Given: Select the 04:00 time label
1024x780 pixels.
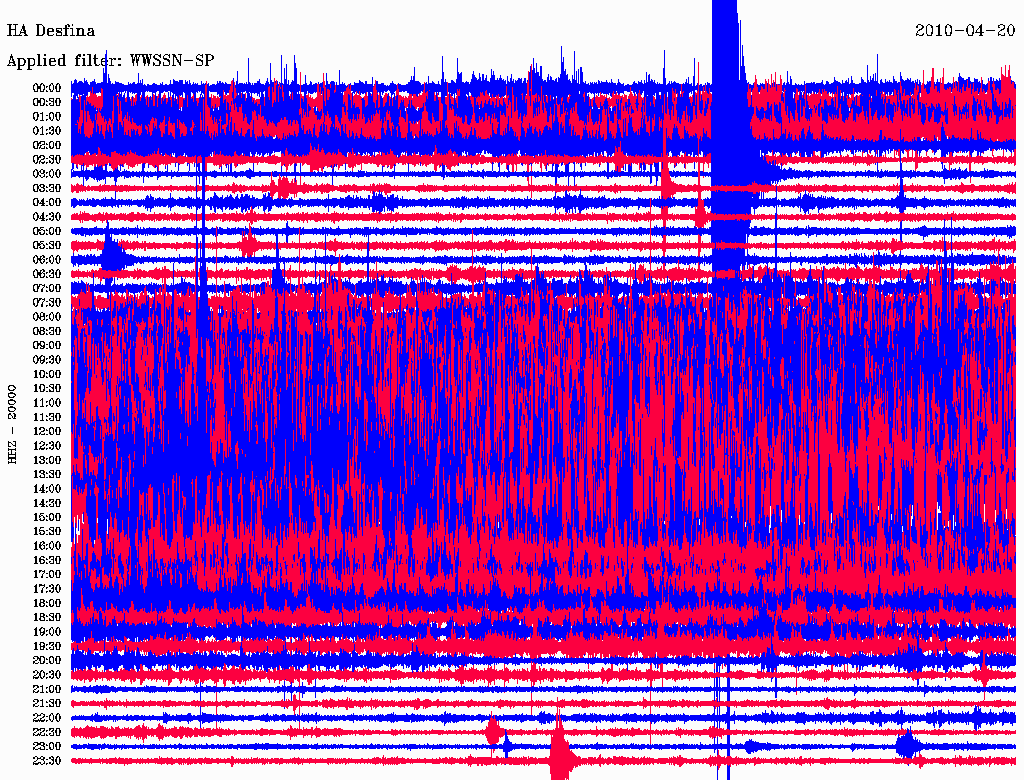Looking at the screenshot, I should click(46, 203).
